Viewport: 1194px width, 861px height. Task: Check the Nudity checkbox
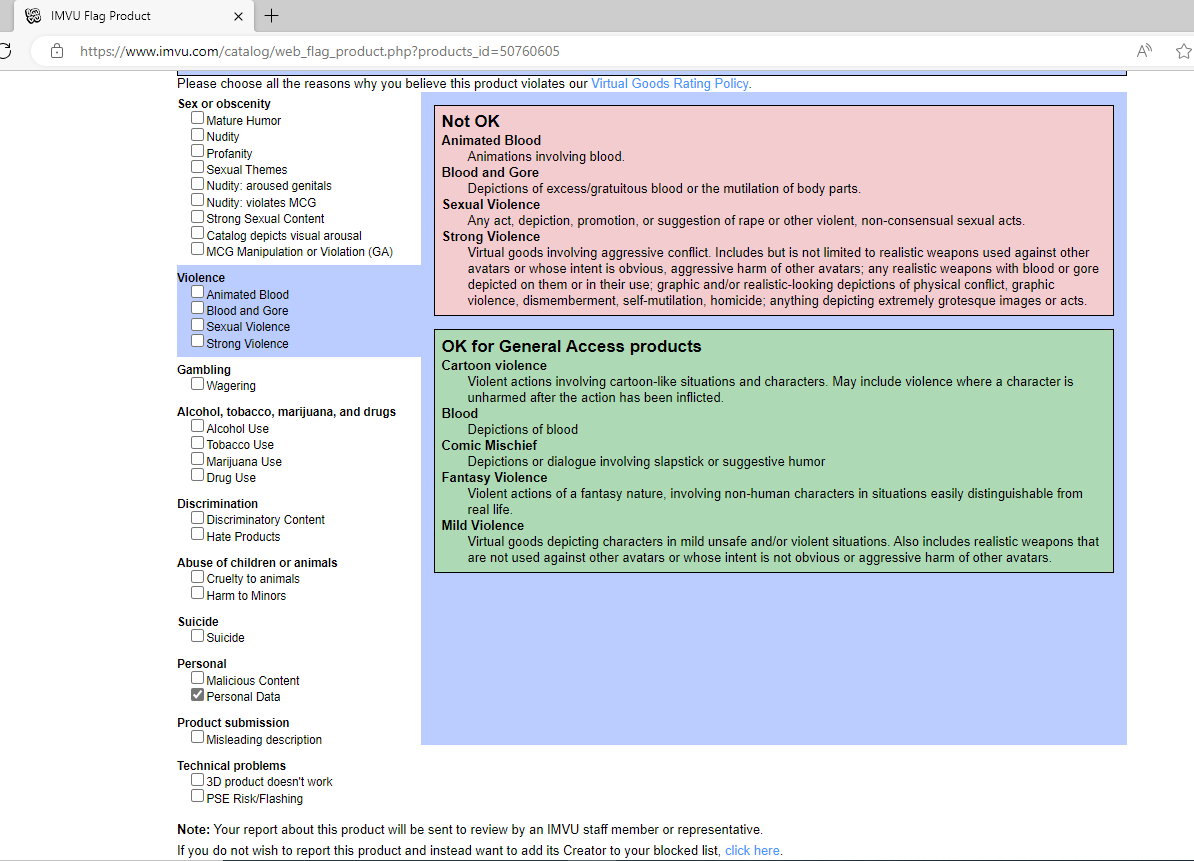[197, 135]
